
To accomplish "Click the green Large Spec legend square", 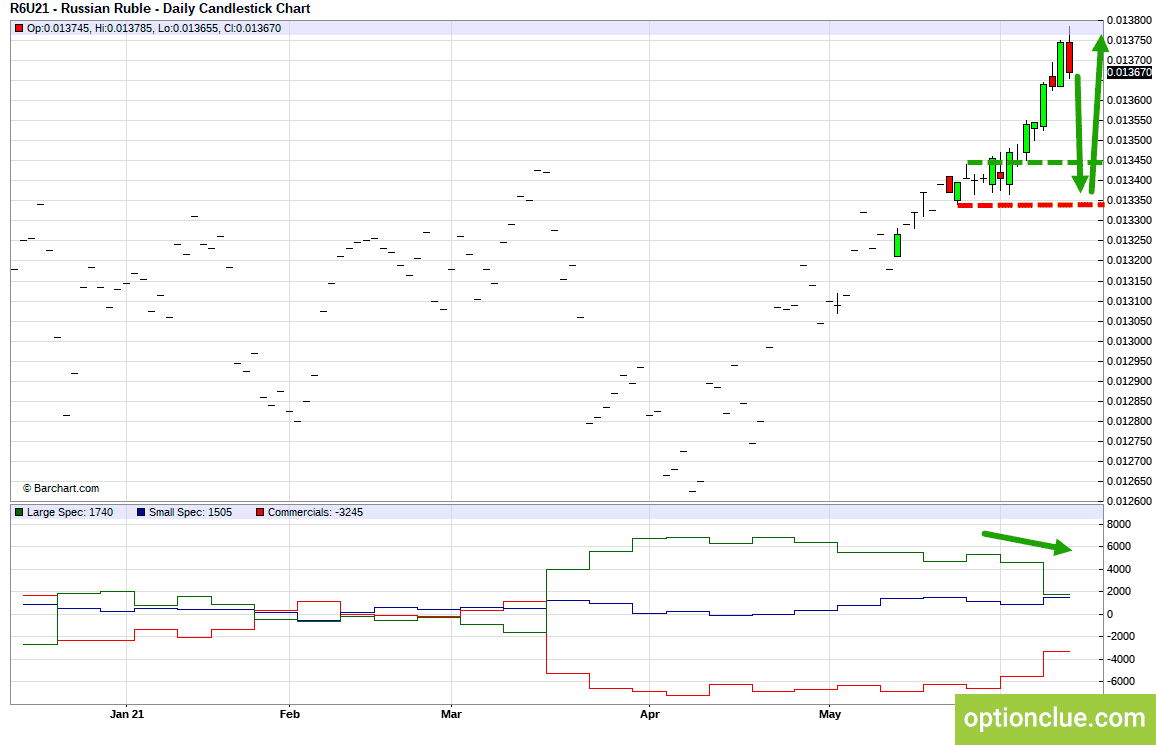I will (19, 512).
